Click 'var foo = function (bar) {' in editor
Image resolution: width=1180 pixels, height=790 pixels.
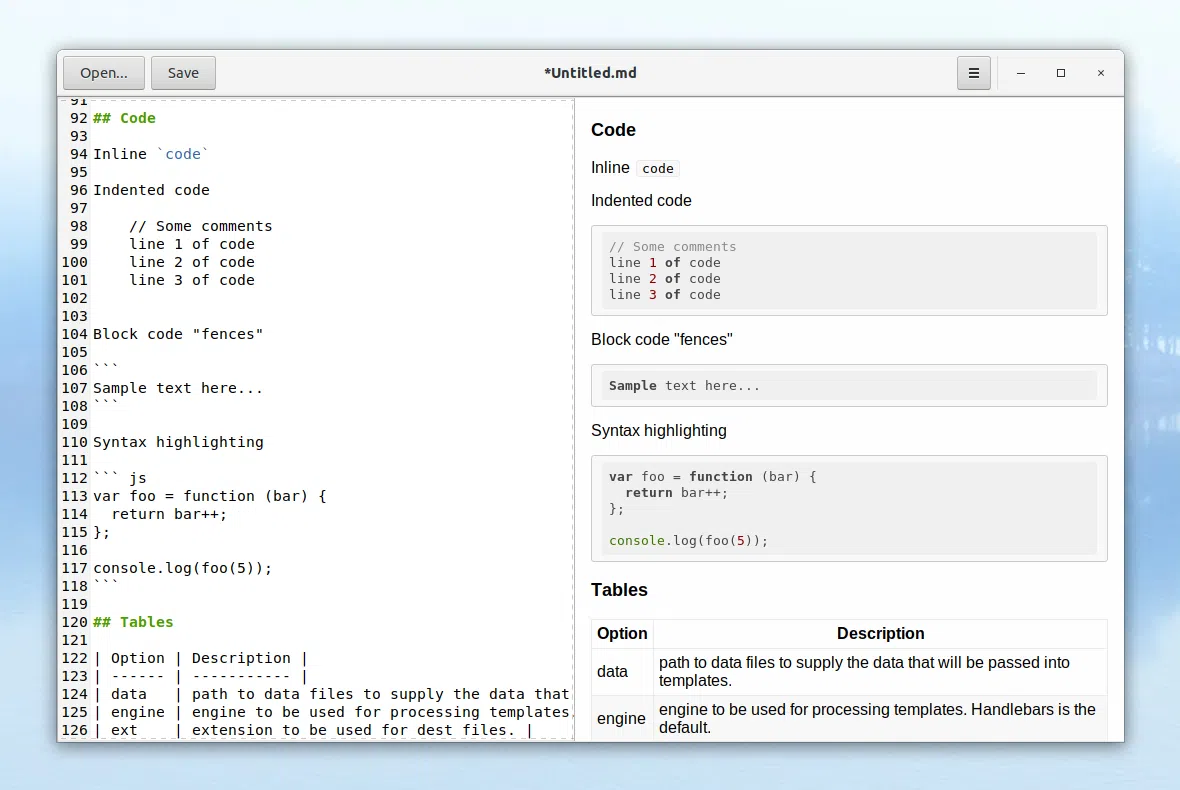pyautogui.click(x=210, y=497)
